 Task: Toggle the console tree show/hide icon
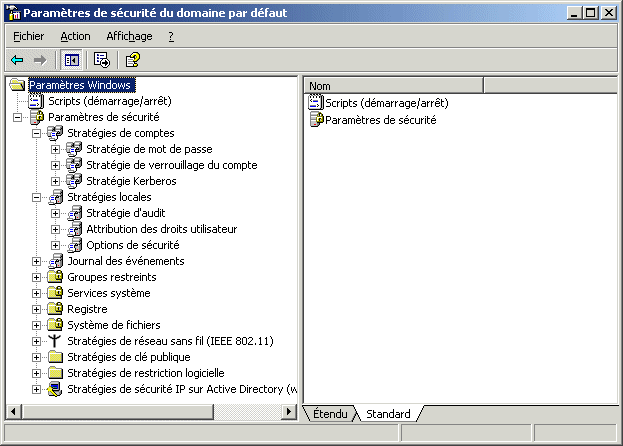click(72, 60)
